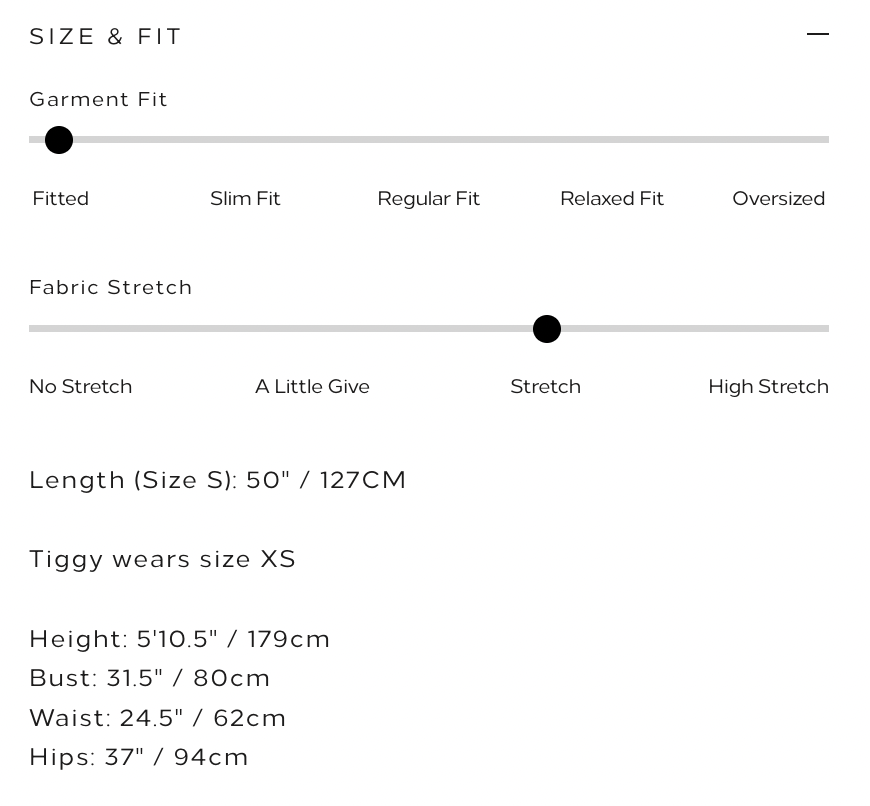Click the Garment Fit slider handle

point(59,140)
